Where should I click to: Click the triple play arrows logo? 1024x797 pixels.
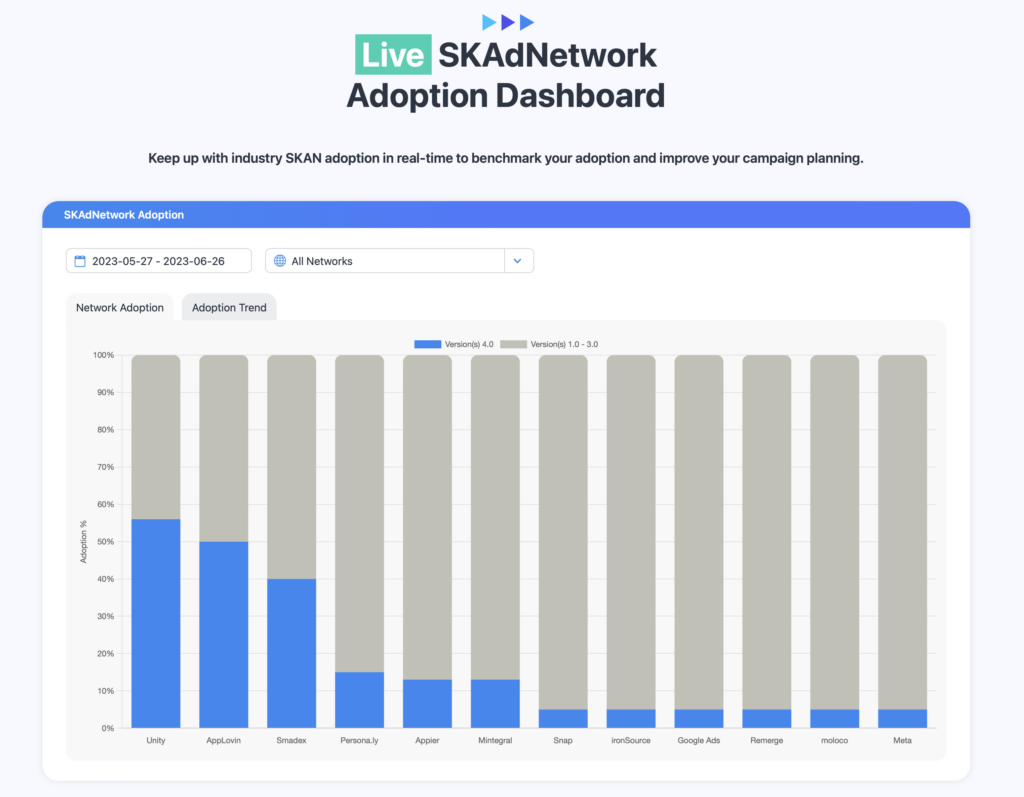(508, 22)
